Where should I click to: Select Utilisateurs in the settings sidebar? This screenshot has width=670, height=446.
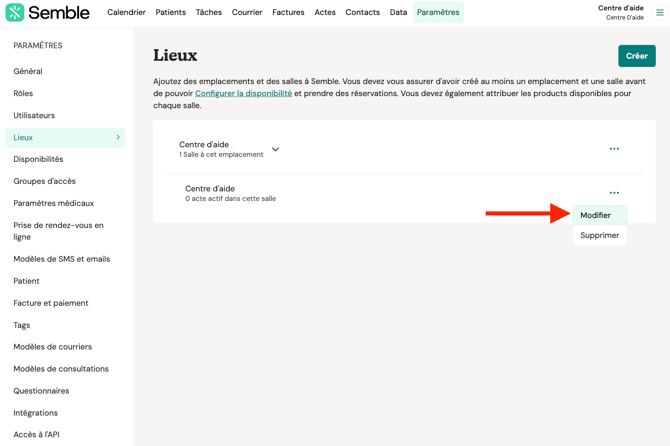[34, 115]
